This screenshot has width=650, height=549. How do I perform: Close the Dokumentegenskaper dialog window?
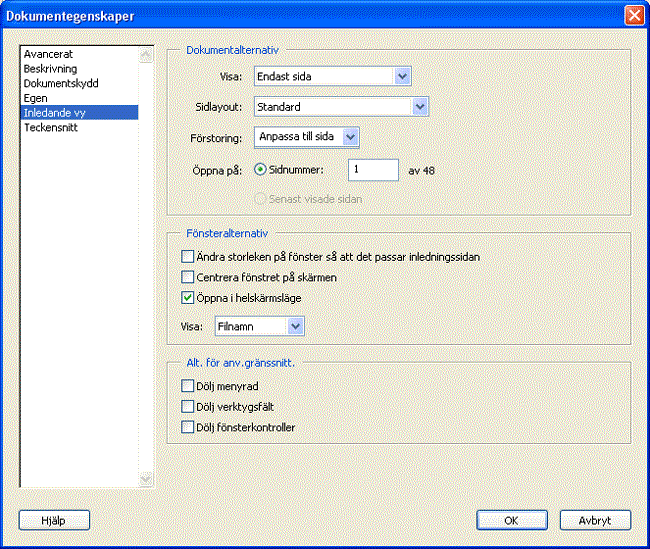[633, 16]
